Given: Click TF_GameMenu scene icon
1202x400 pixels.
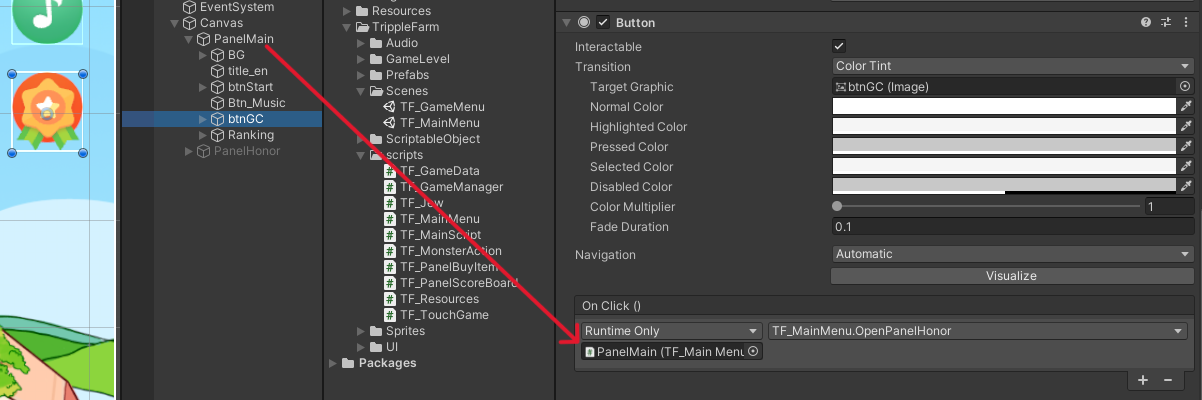Looking at the screenshot, I should pos(390,107).
